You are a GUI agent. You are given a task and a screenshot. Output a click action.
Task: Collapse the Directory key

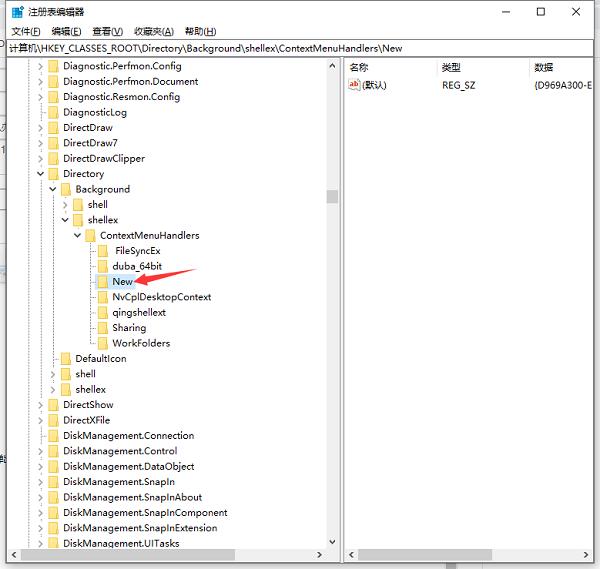(x=40, y=174)
